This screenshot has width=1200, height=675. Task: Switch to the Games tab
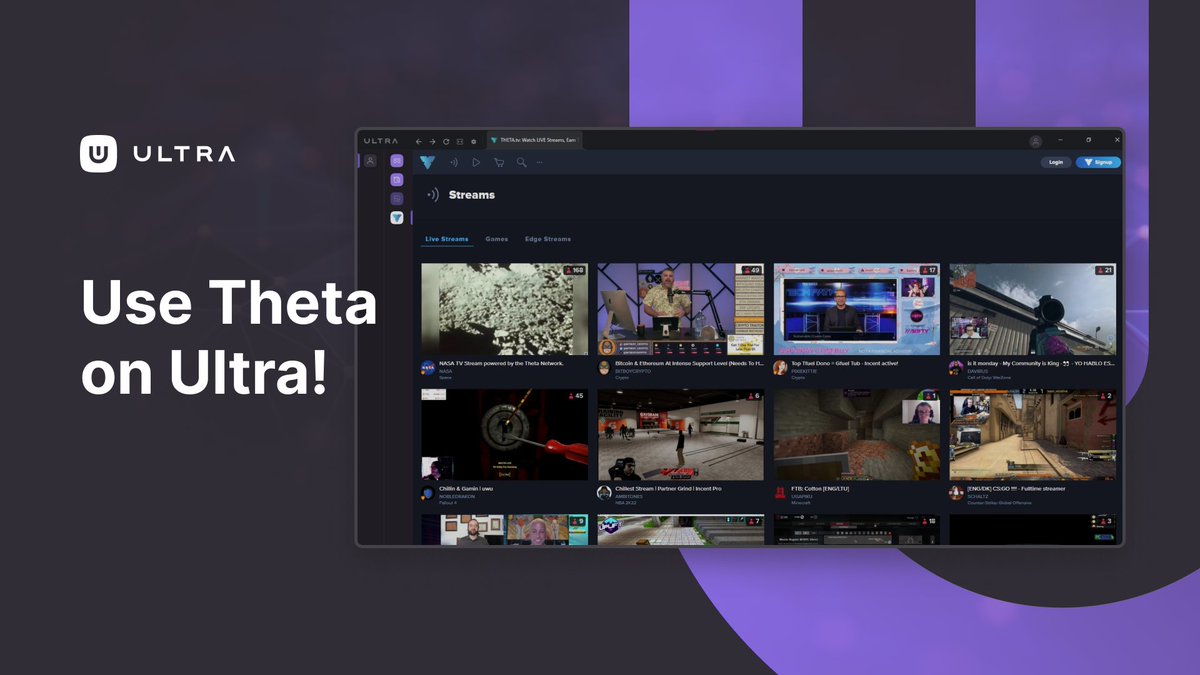(497, 239)
